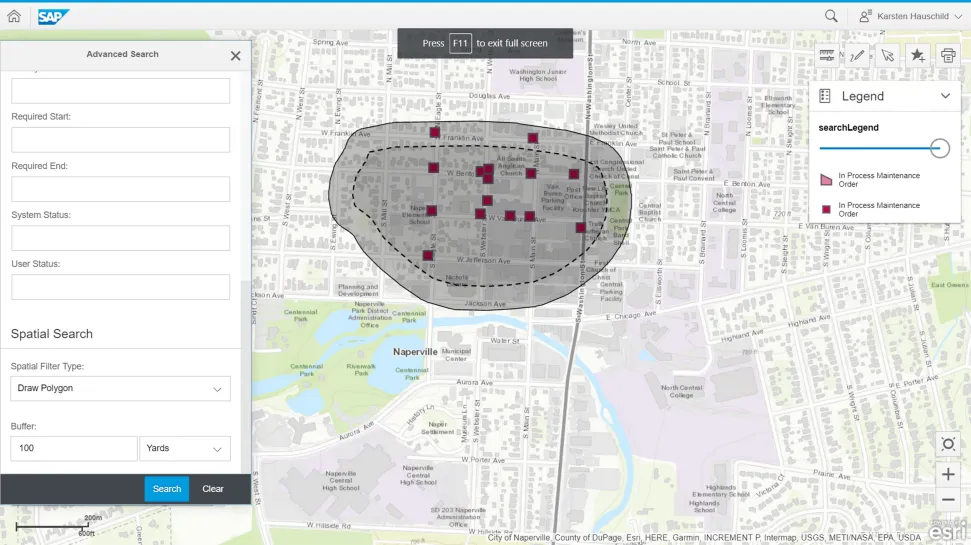Image resolution: width=971 pixels, height=545 pixels.
Task: Open Karsten Hauschild user menu
Action: click(908, 16)
